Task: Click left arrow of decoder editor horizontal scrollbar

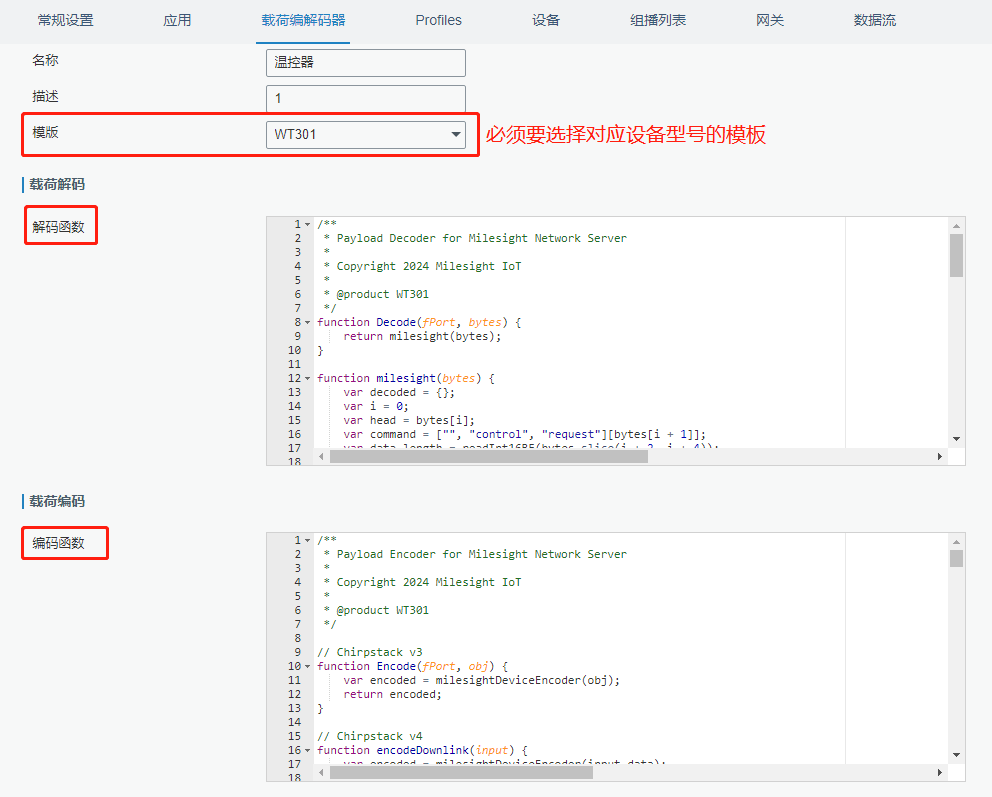Action: point(321,457)
